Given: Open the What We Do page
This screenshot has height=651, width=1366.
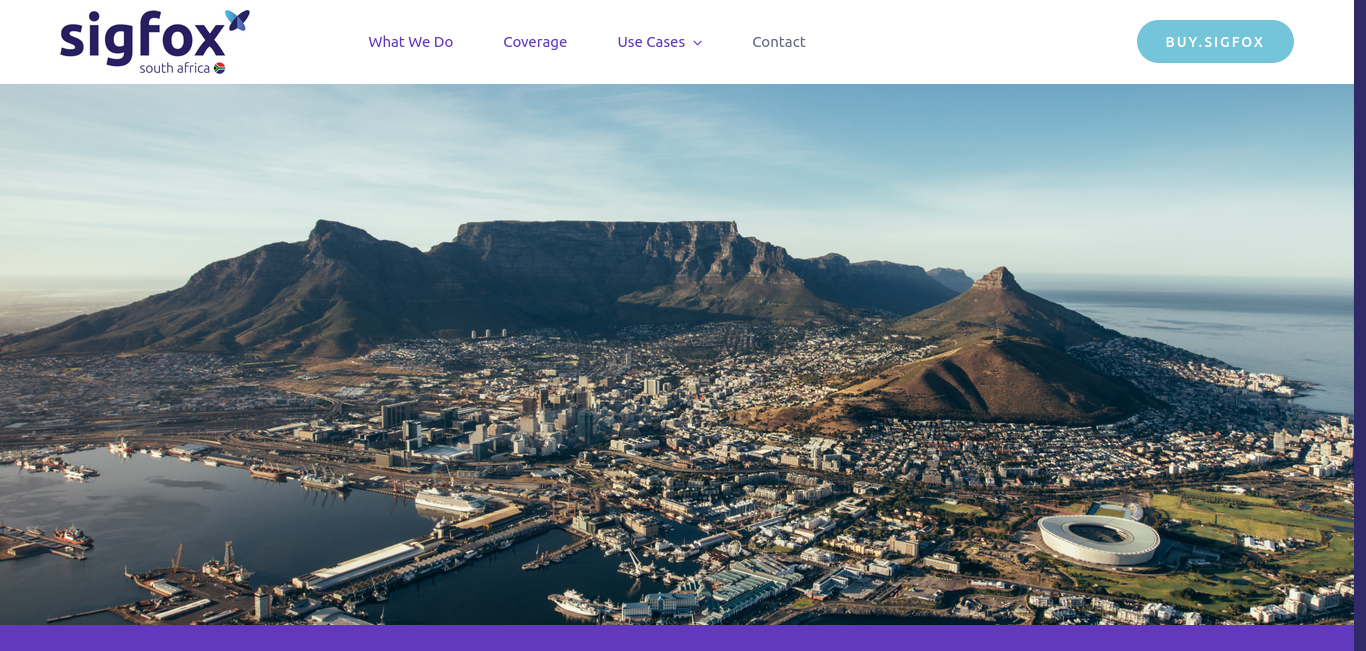Looking at the screenshot, I should coord(410,42).
